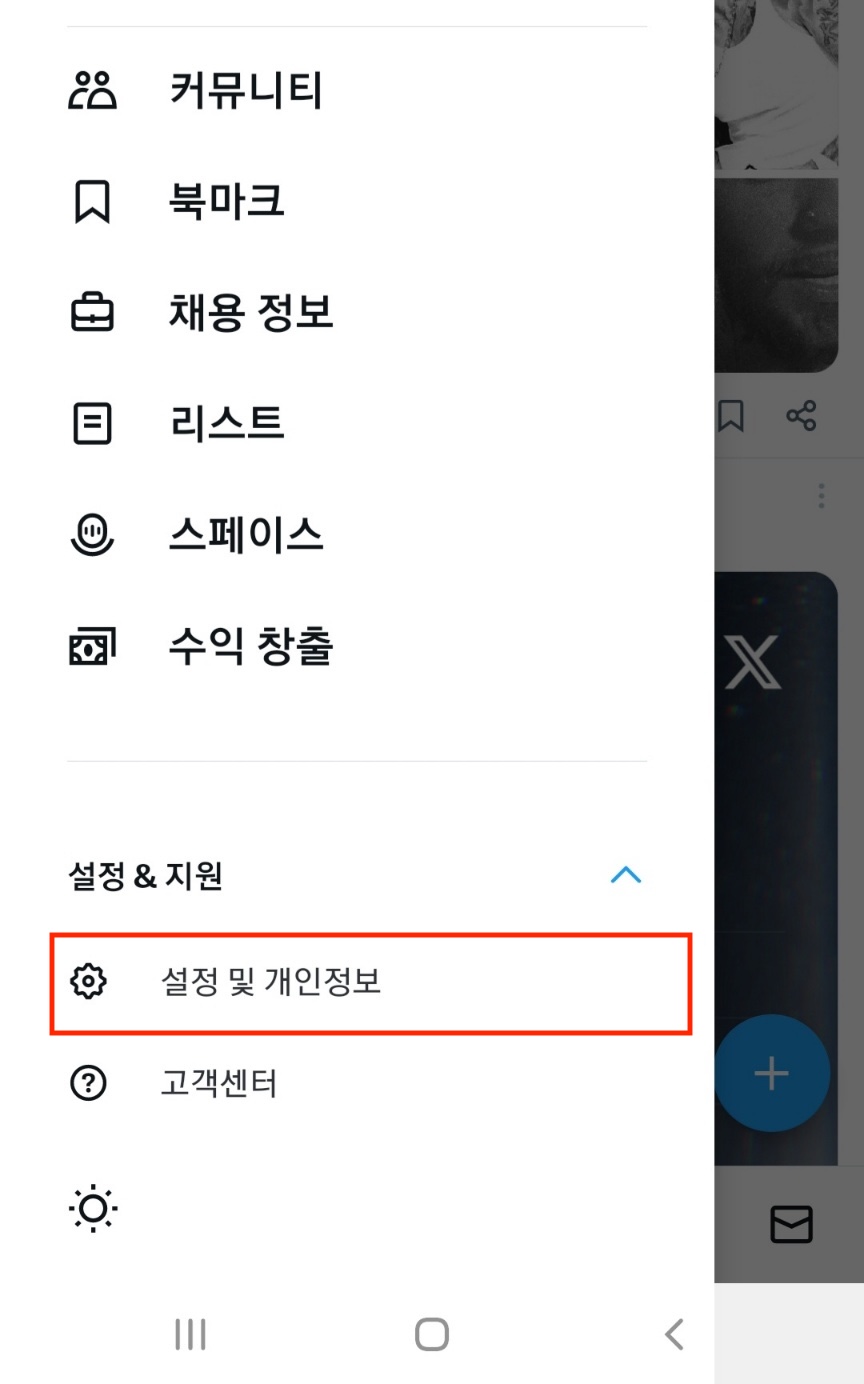
Task: Click the 고객센터 question mark icon
Action: (x=88, y=1083)
